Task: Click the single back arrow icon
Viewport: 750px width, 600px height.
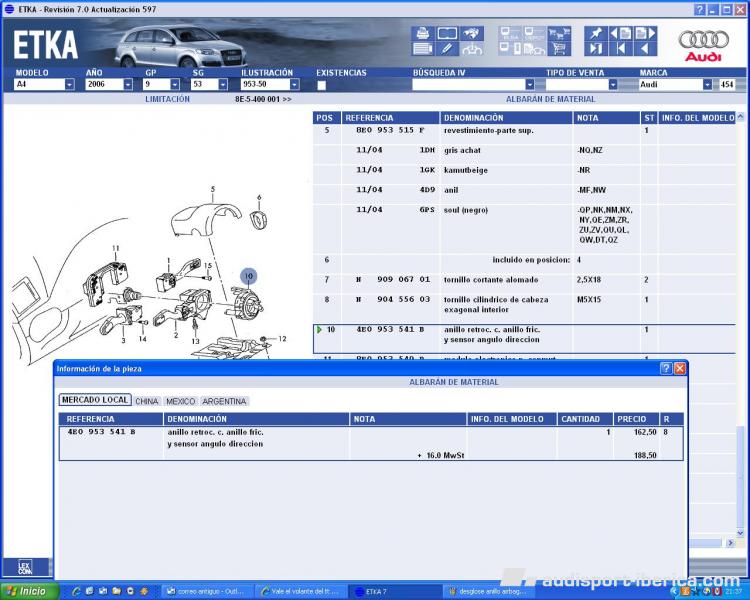Action: pyautogui.click(x=645, y=48)
